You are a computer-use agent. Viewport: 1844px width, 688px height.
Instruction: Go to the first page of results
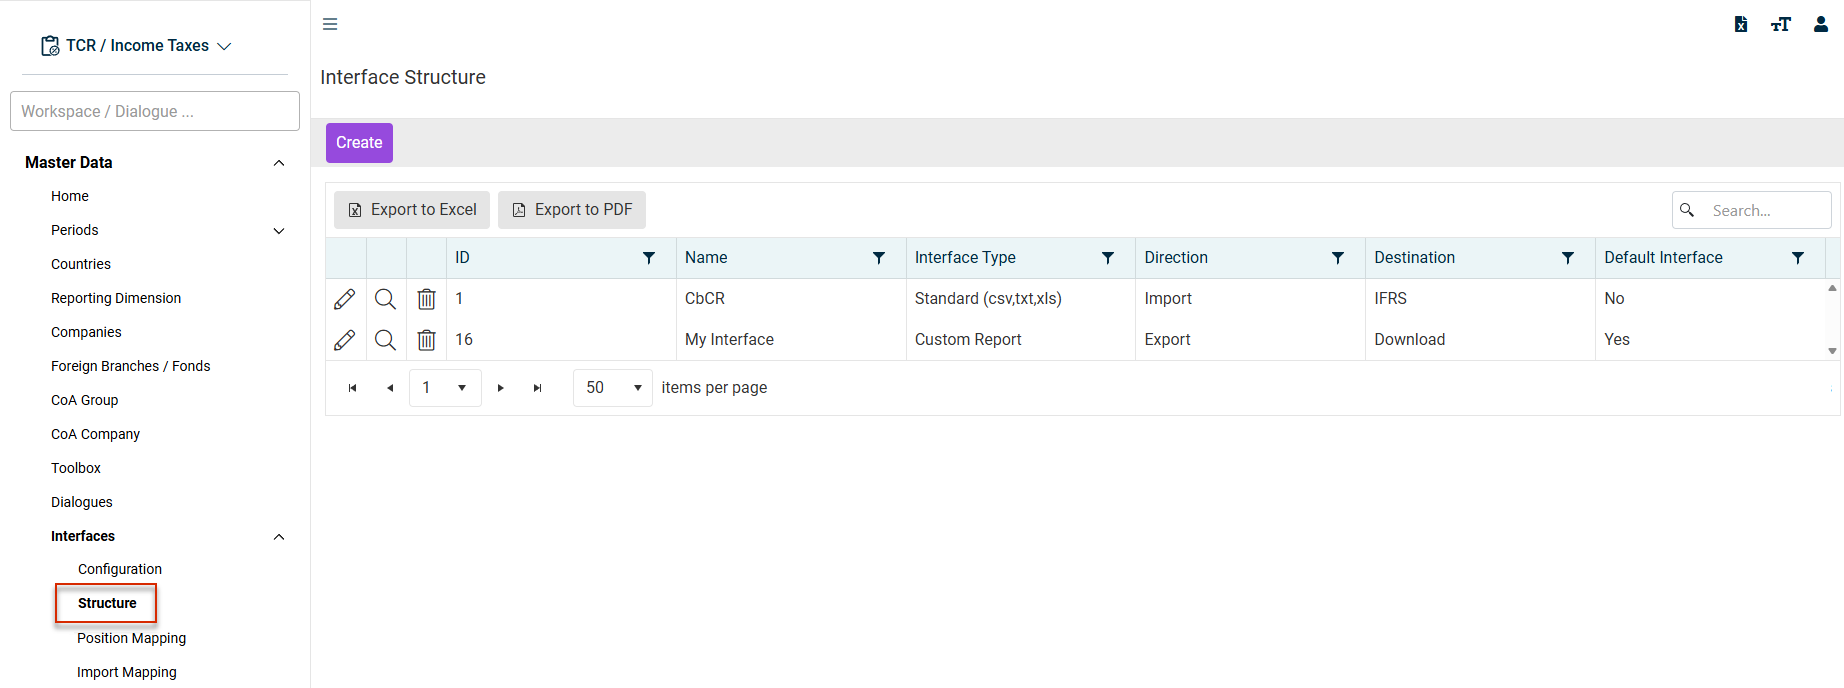(x=352, y=388)
